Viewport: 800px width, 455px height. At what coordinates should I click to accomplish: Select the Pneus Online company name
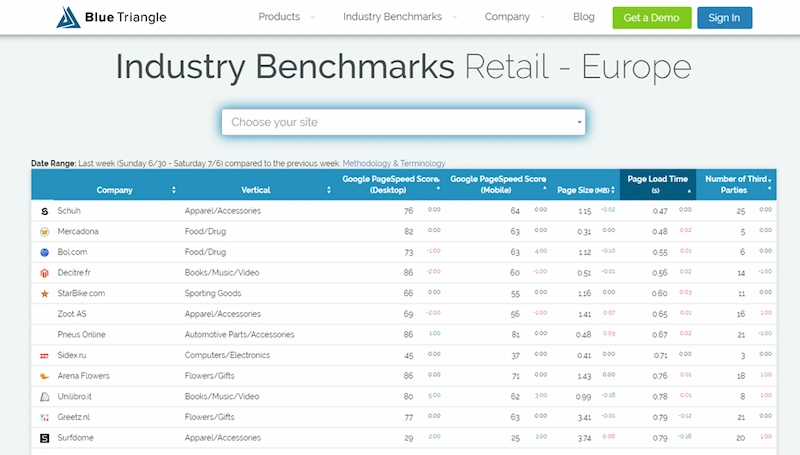[x=81, y=335]
